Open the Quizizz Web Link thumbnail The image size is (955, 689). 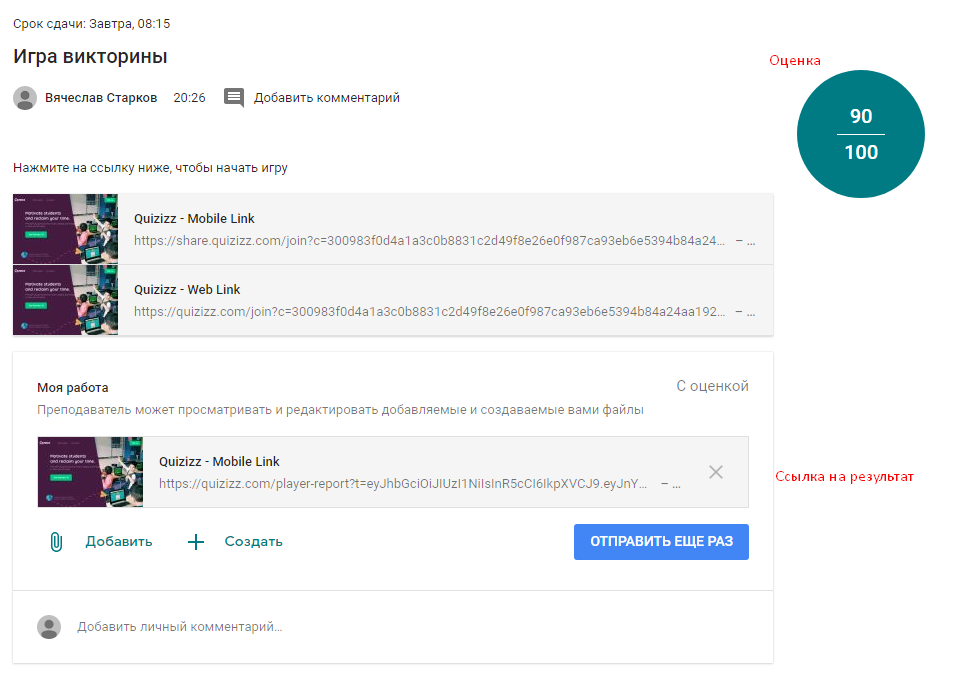(x=65, y=300)
